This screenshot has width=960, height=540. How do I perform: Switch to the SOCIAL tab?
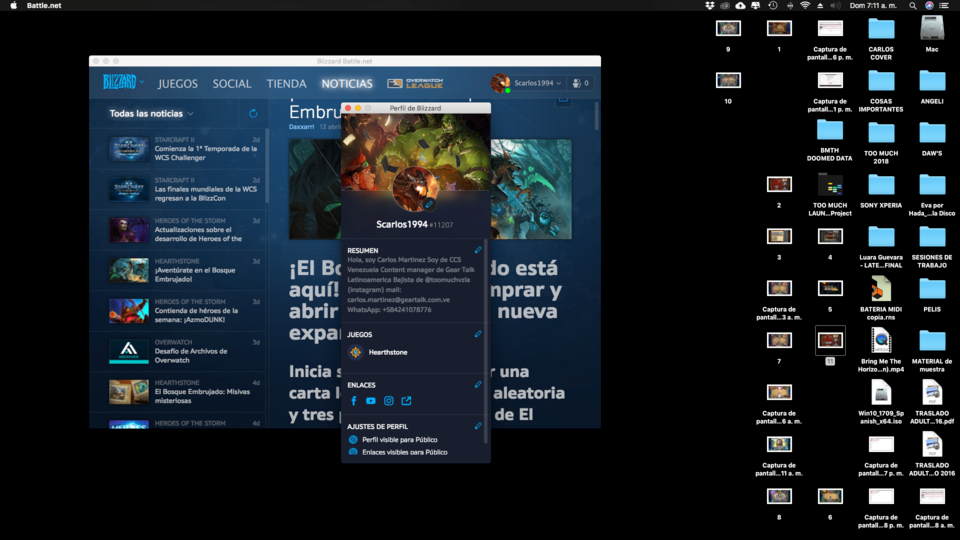click(x=232, y=84)
